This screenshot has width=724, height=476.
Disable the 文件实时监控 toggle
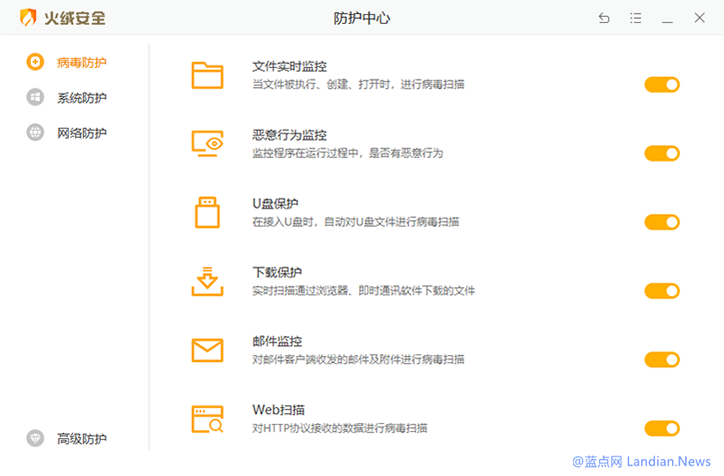(661, 85)
